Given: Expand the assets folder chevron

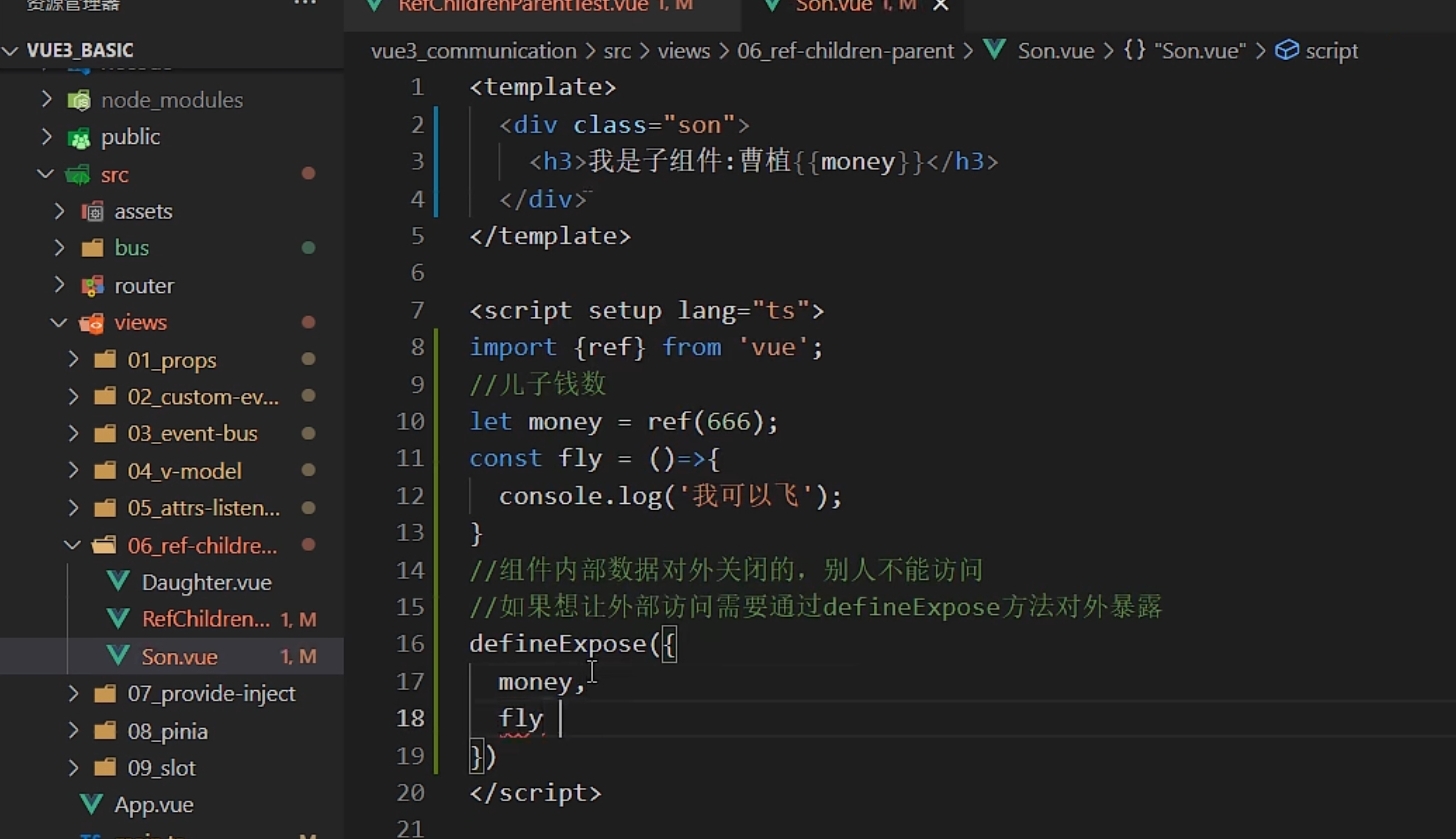Looking at the screenshot, I should coord(60,211).
